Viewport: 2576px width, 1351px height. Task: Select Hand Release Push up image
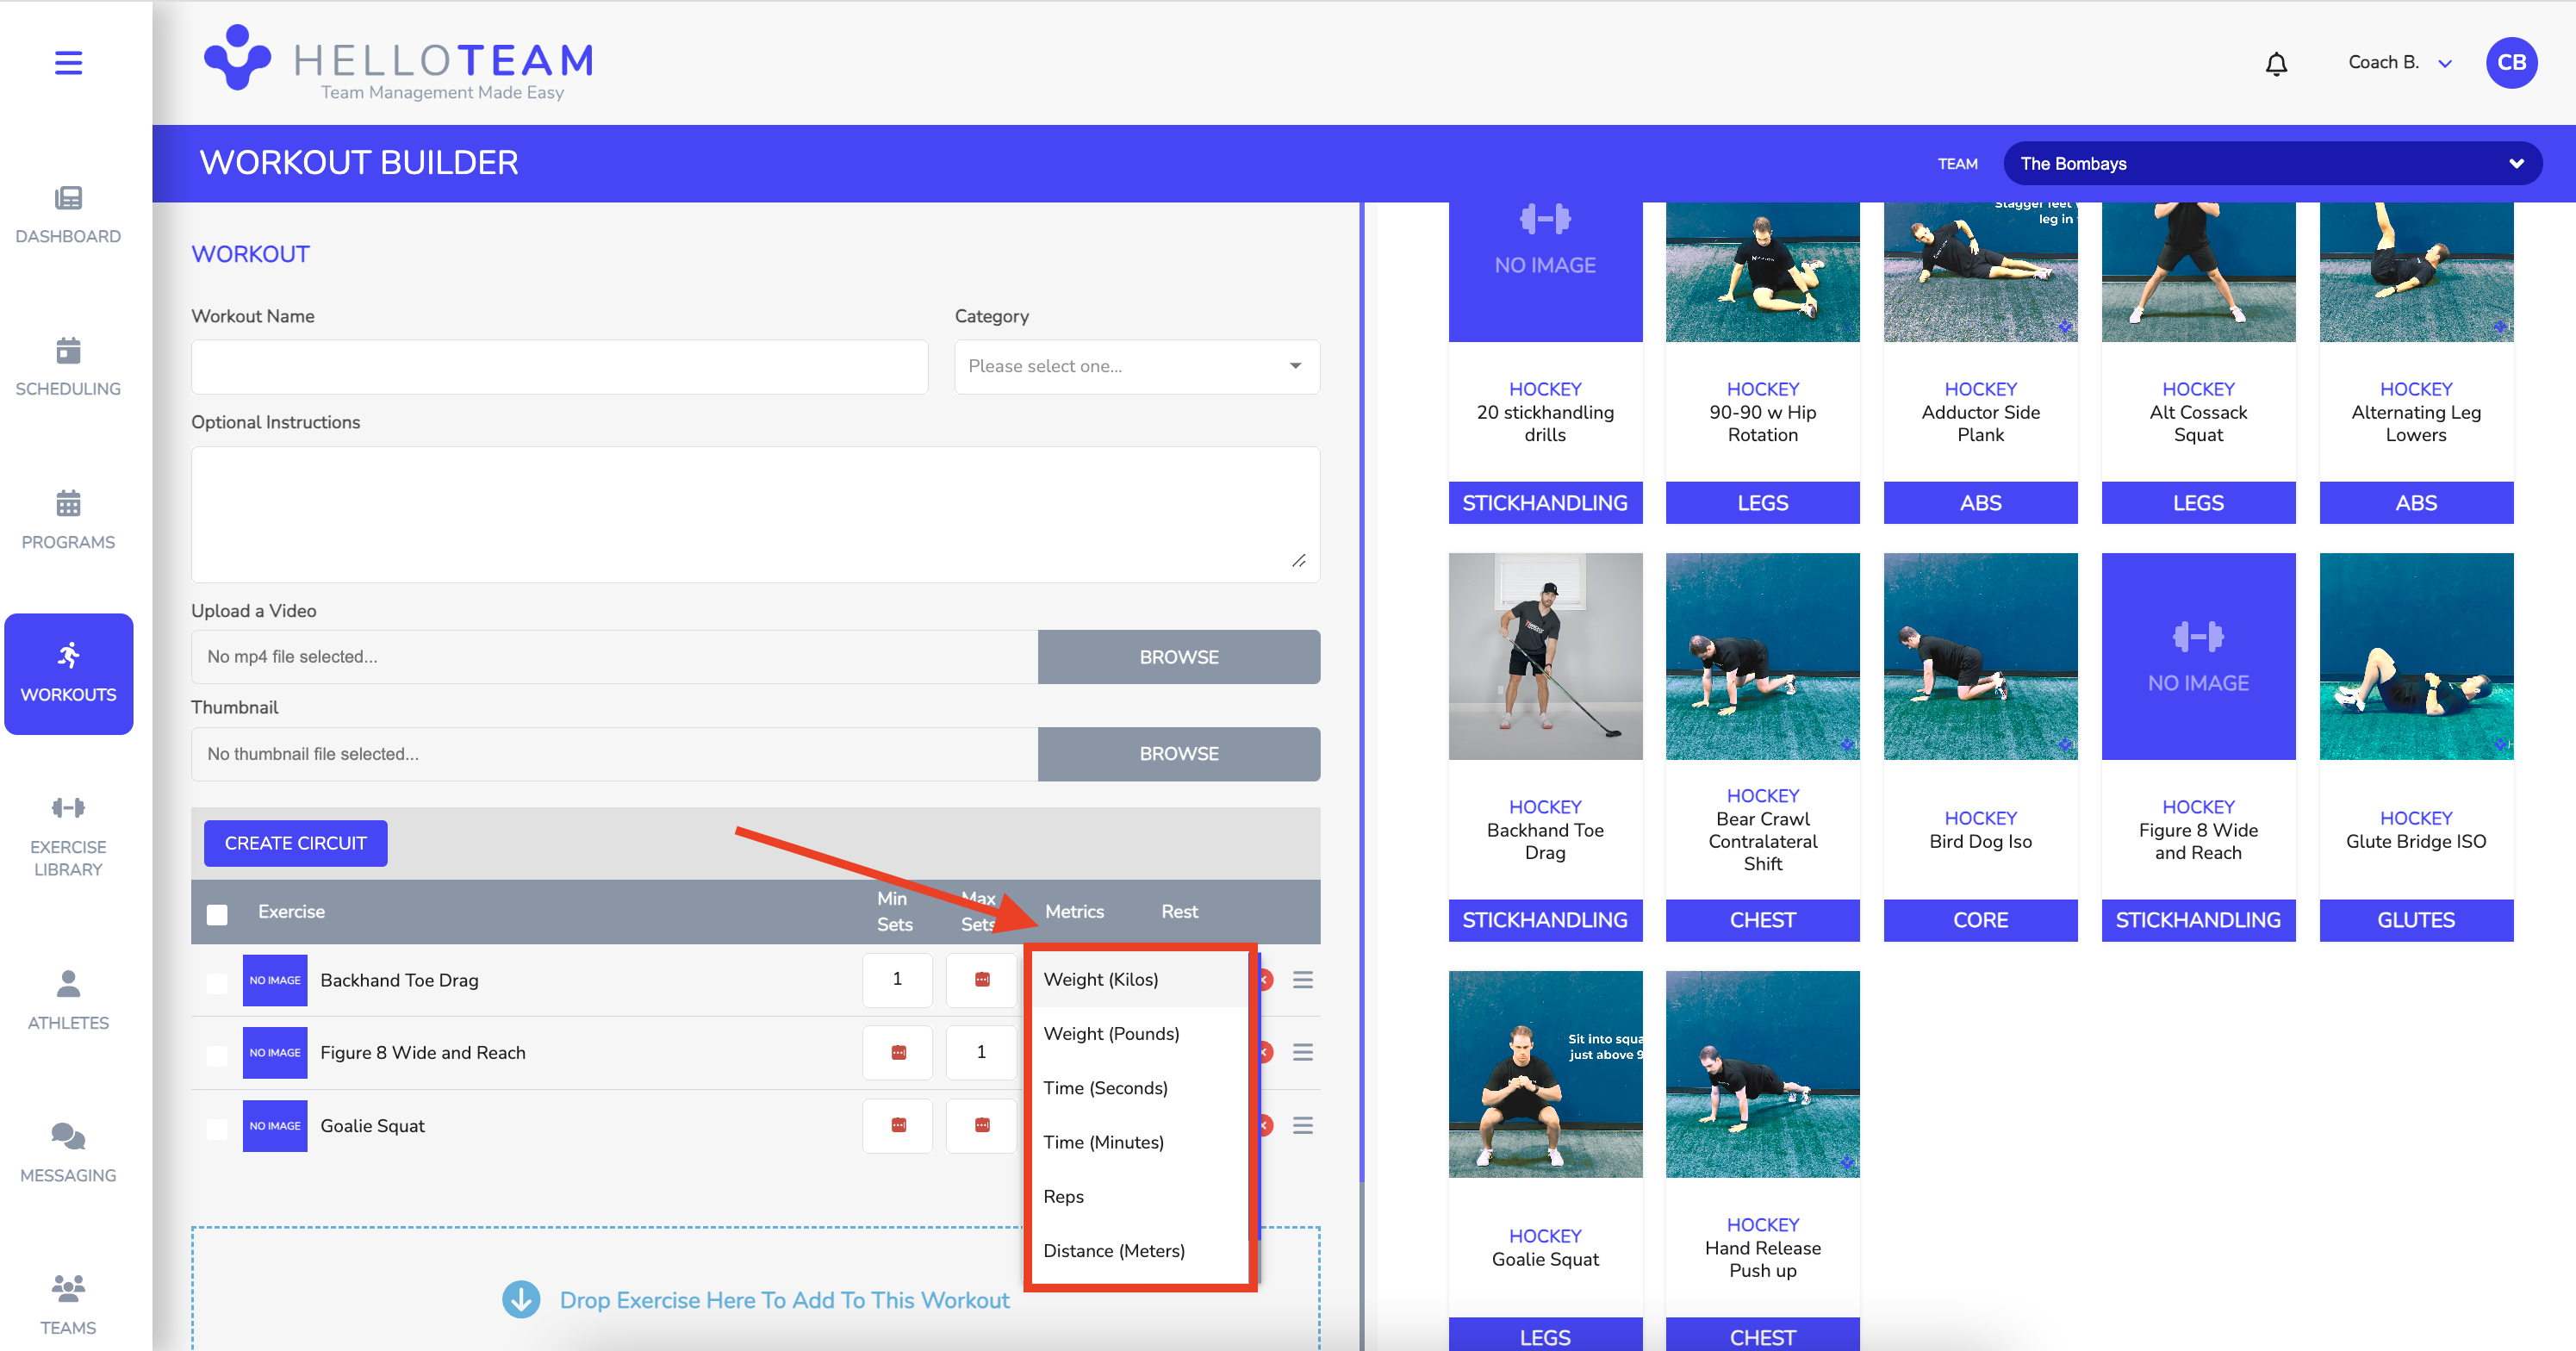coord(1762,1074)
